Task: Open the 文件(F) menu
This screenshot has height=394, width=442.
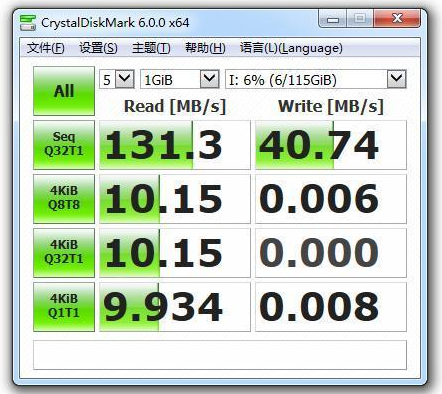Action: pos(46,48)
